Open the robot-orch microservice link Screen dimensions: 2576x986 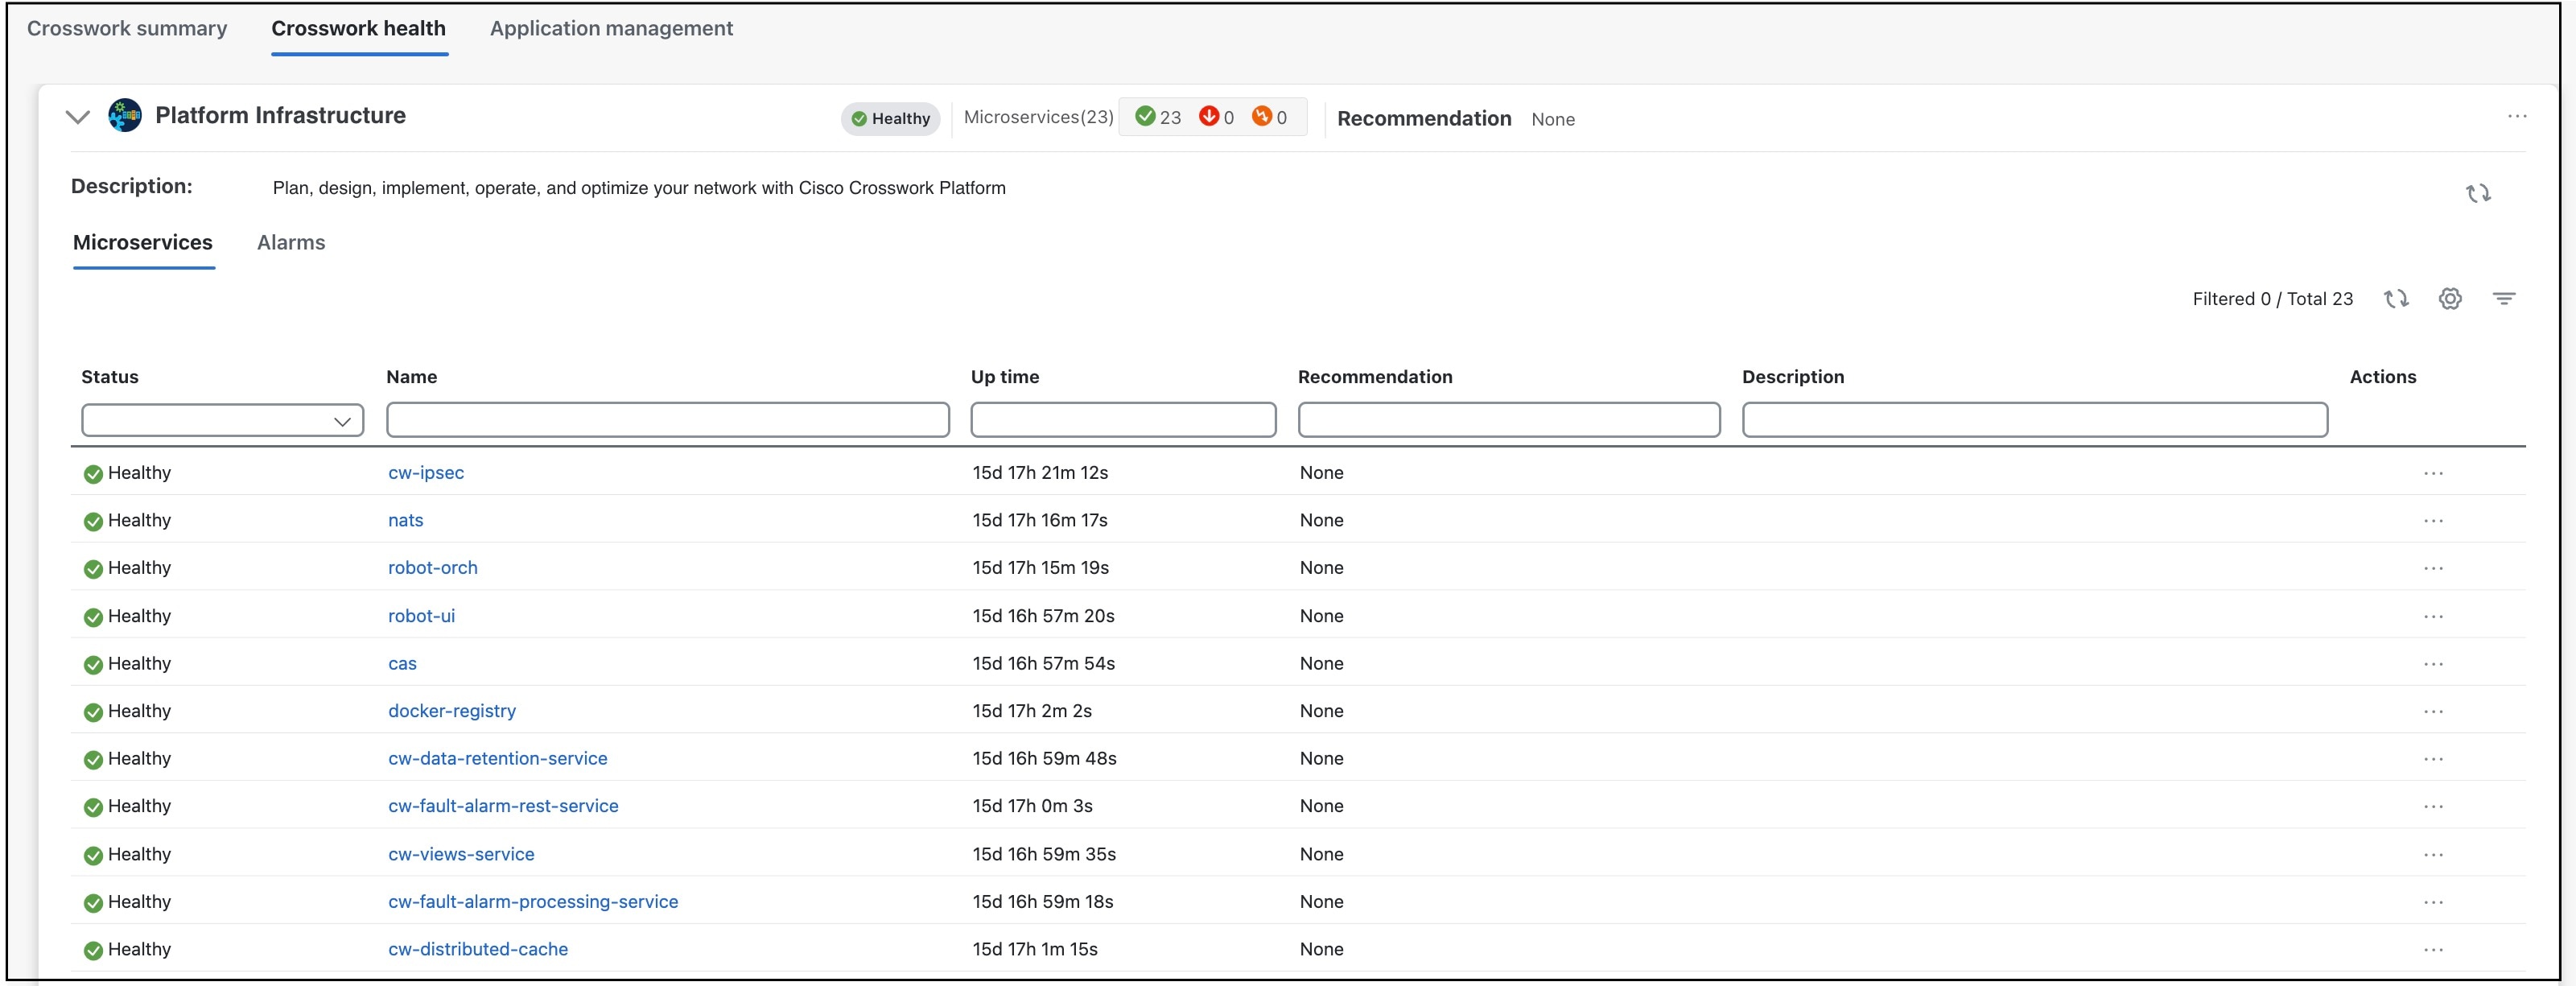pyautogui.click(x=433, y=568)
